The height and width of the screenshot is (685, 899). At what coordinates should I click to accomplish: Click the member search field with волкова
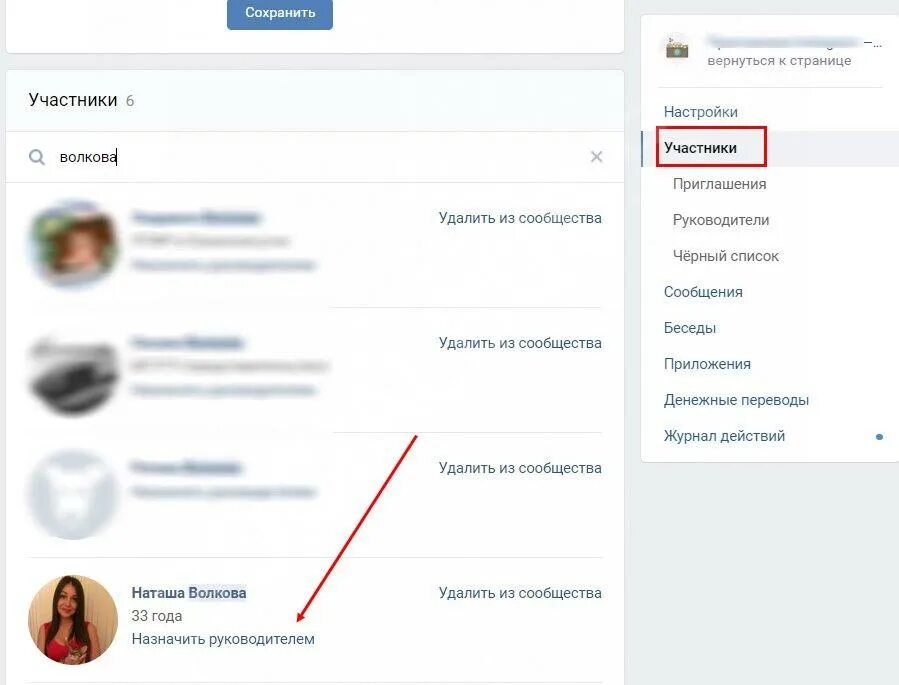point(315,157)
